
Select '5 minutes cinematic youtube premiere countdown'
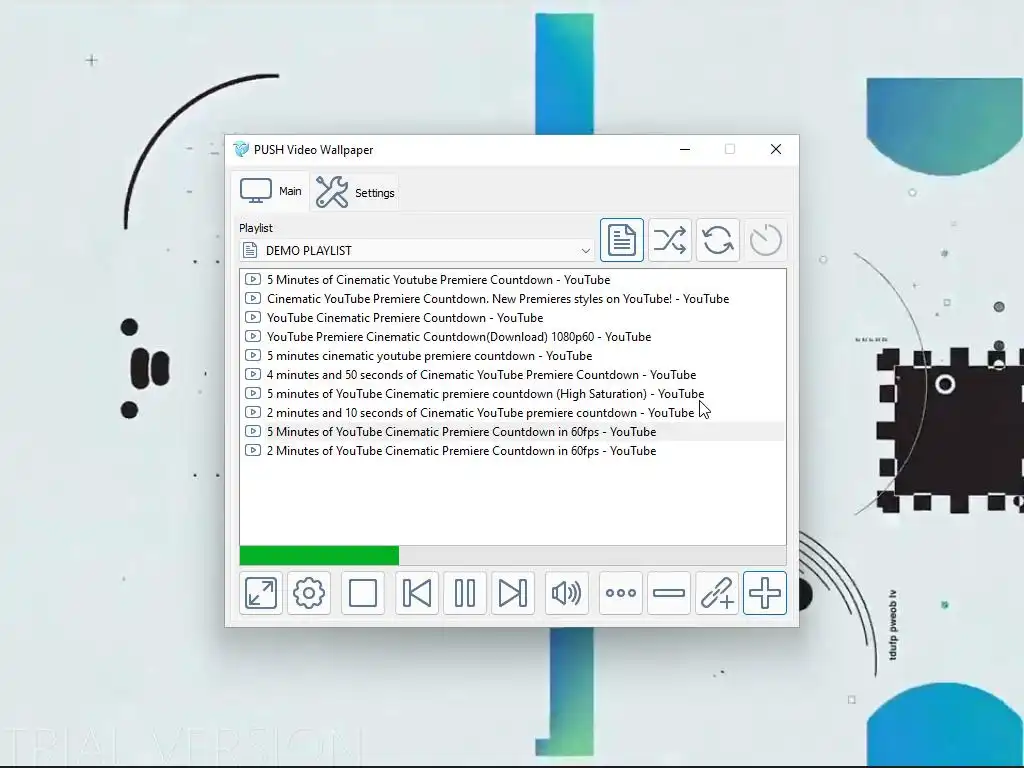coord(513,355)
